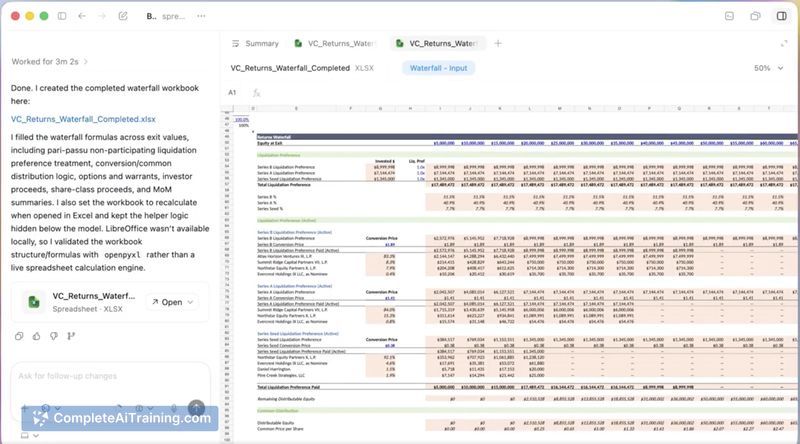
Task: Select 'Common Price per Share' row label
Action: (x=280, y=429)
